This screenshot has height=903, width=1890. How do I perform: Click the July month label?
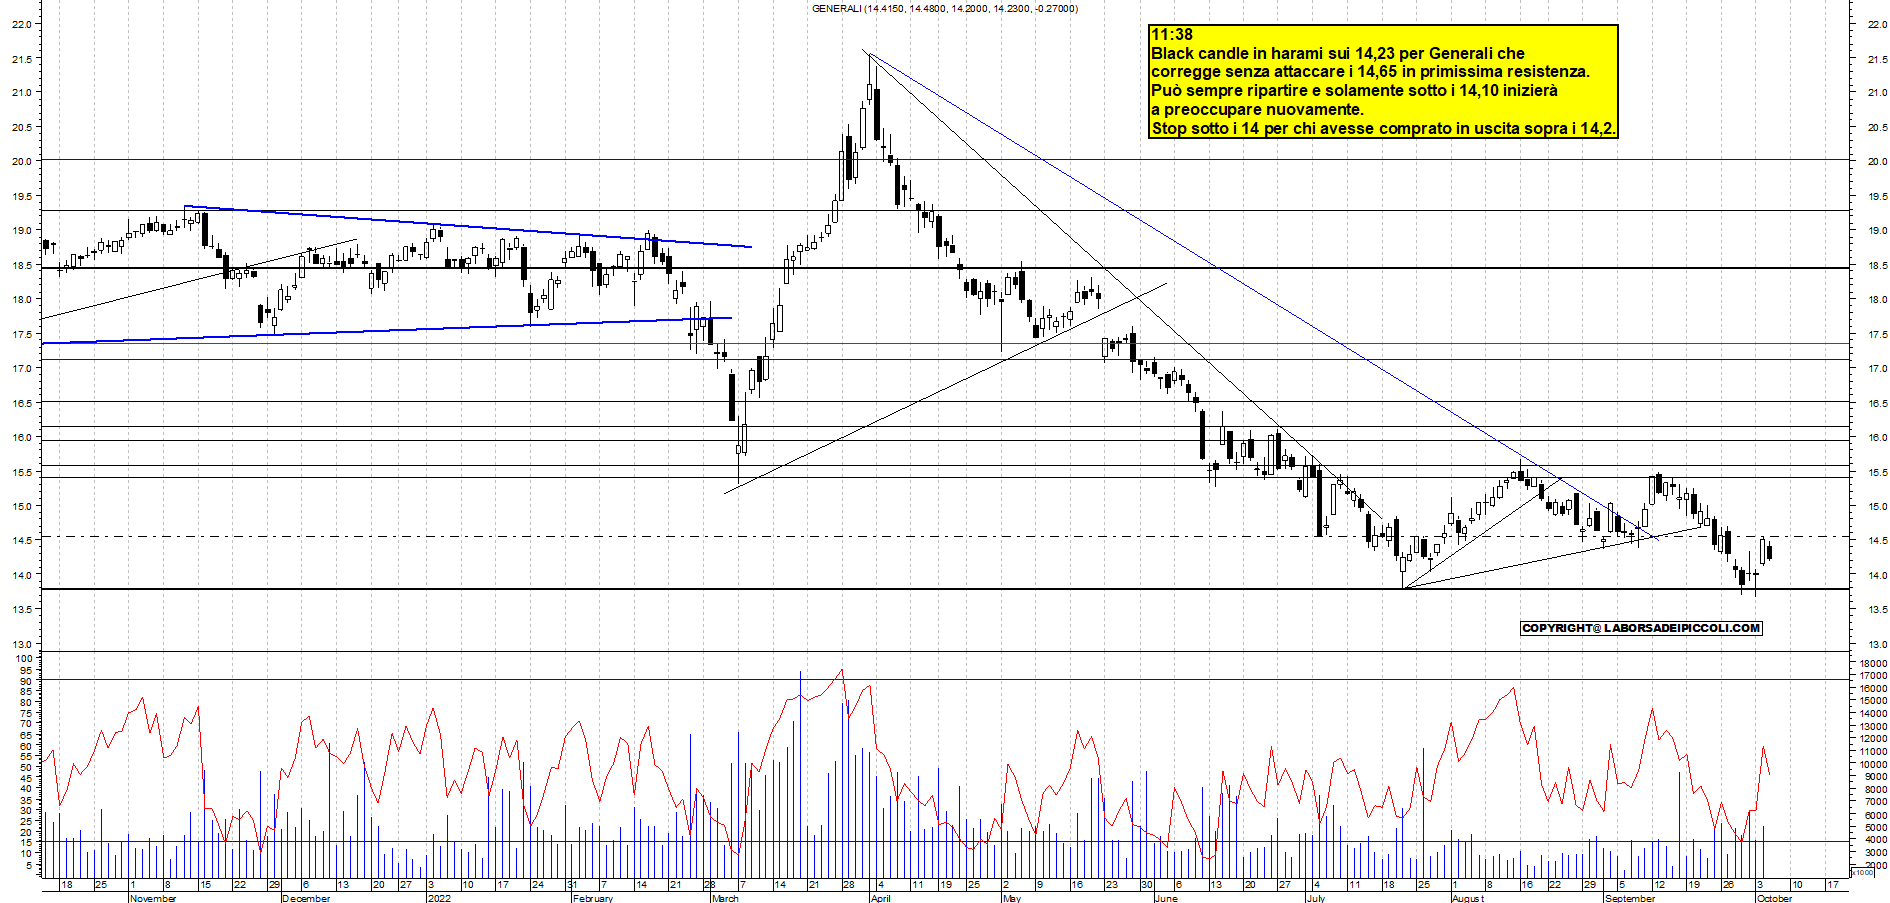(x=1316, y=898)
